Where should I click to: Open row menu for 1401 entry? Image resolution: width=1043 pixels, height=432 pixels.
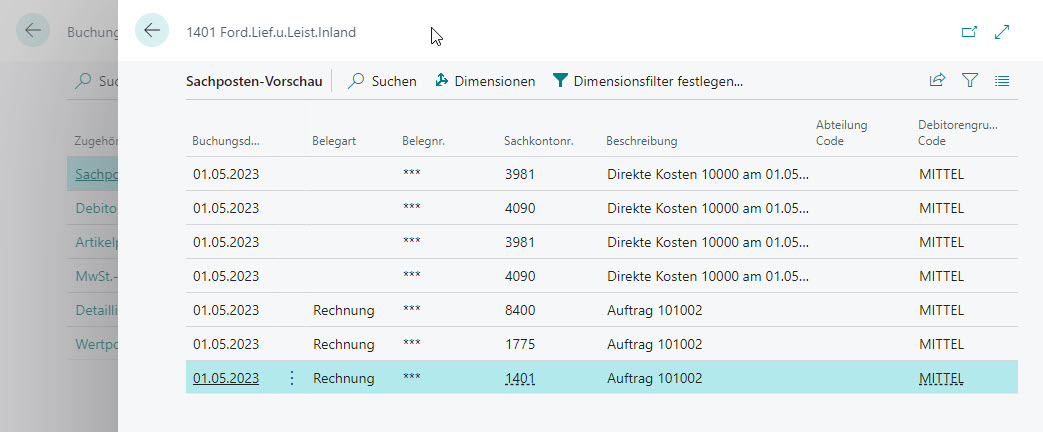pos(291,378)
